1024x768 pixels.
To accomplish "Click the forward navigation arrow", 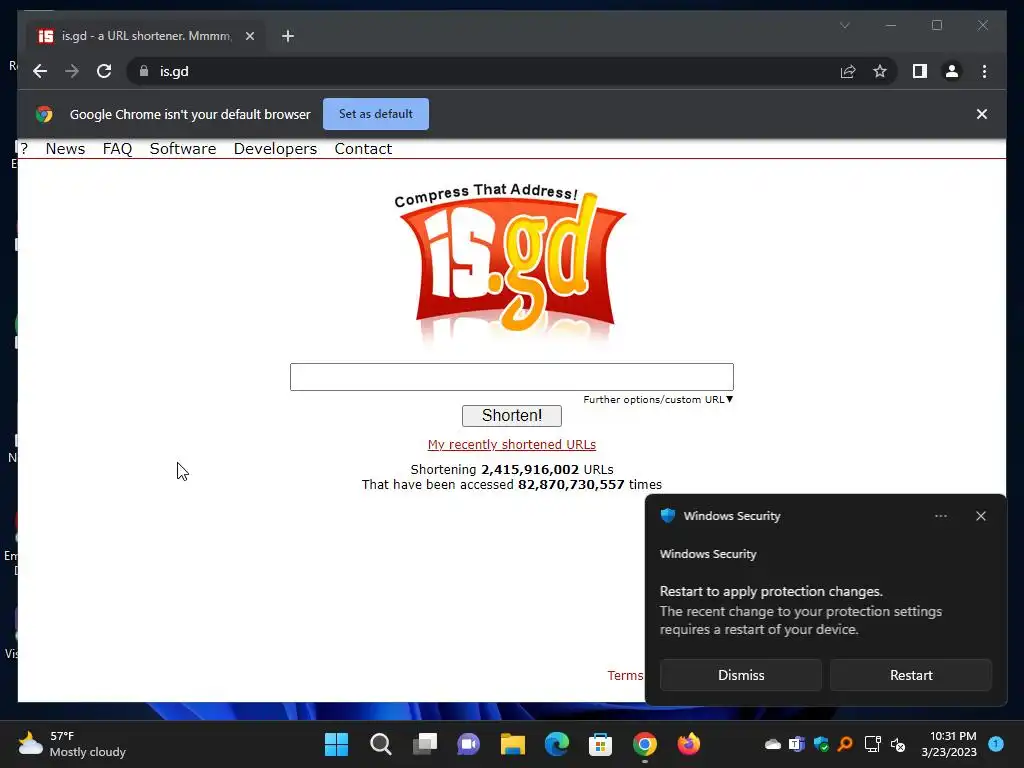I will (72, 71).
